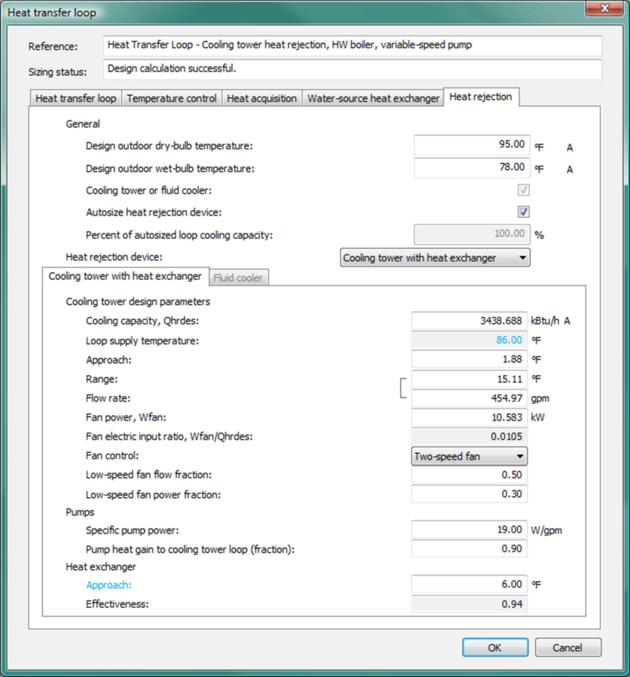Select the Fluid cooler sub-tab
The image size is (630, 677).
click(239, 277)
